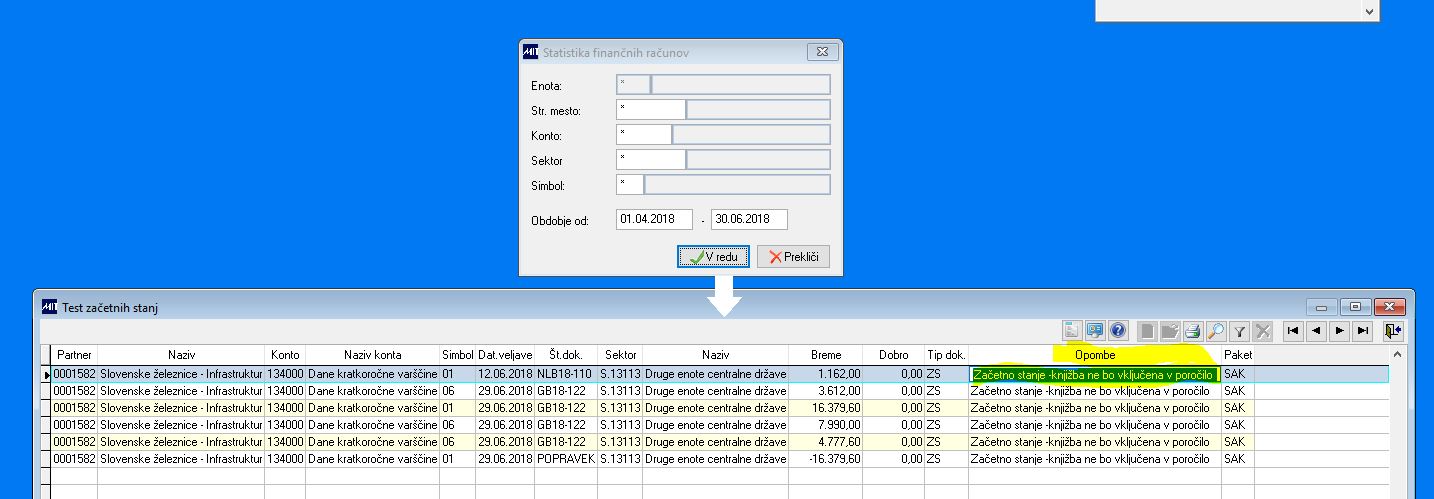
Task: Click the Obdobje od start date field
Action: (654, 219)
